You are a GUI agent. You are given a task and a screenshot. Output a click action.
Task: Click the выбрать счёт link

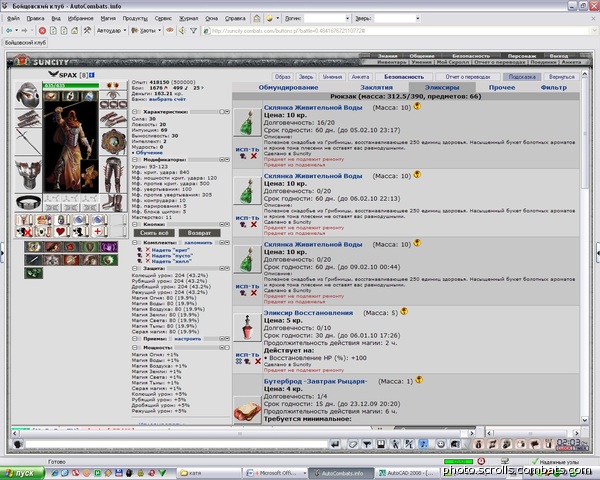[167, 99]
